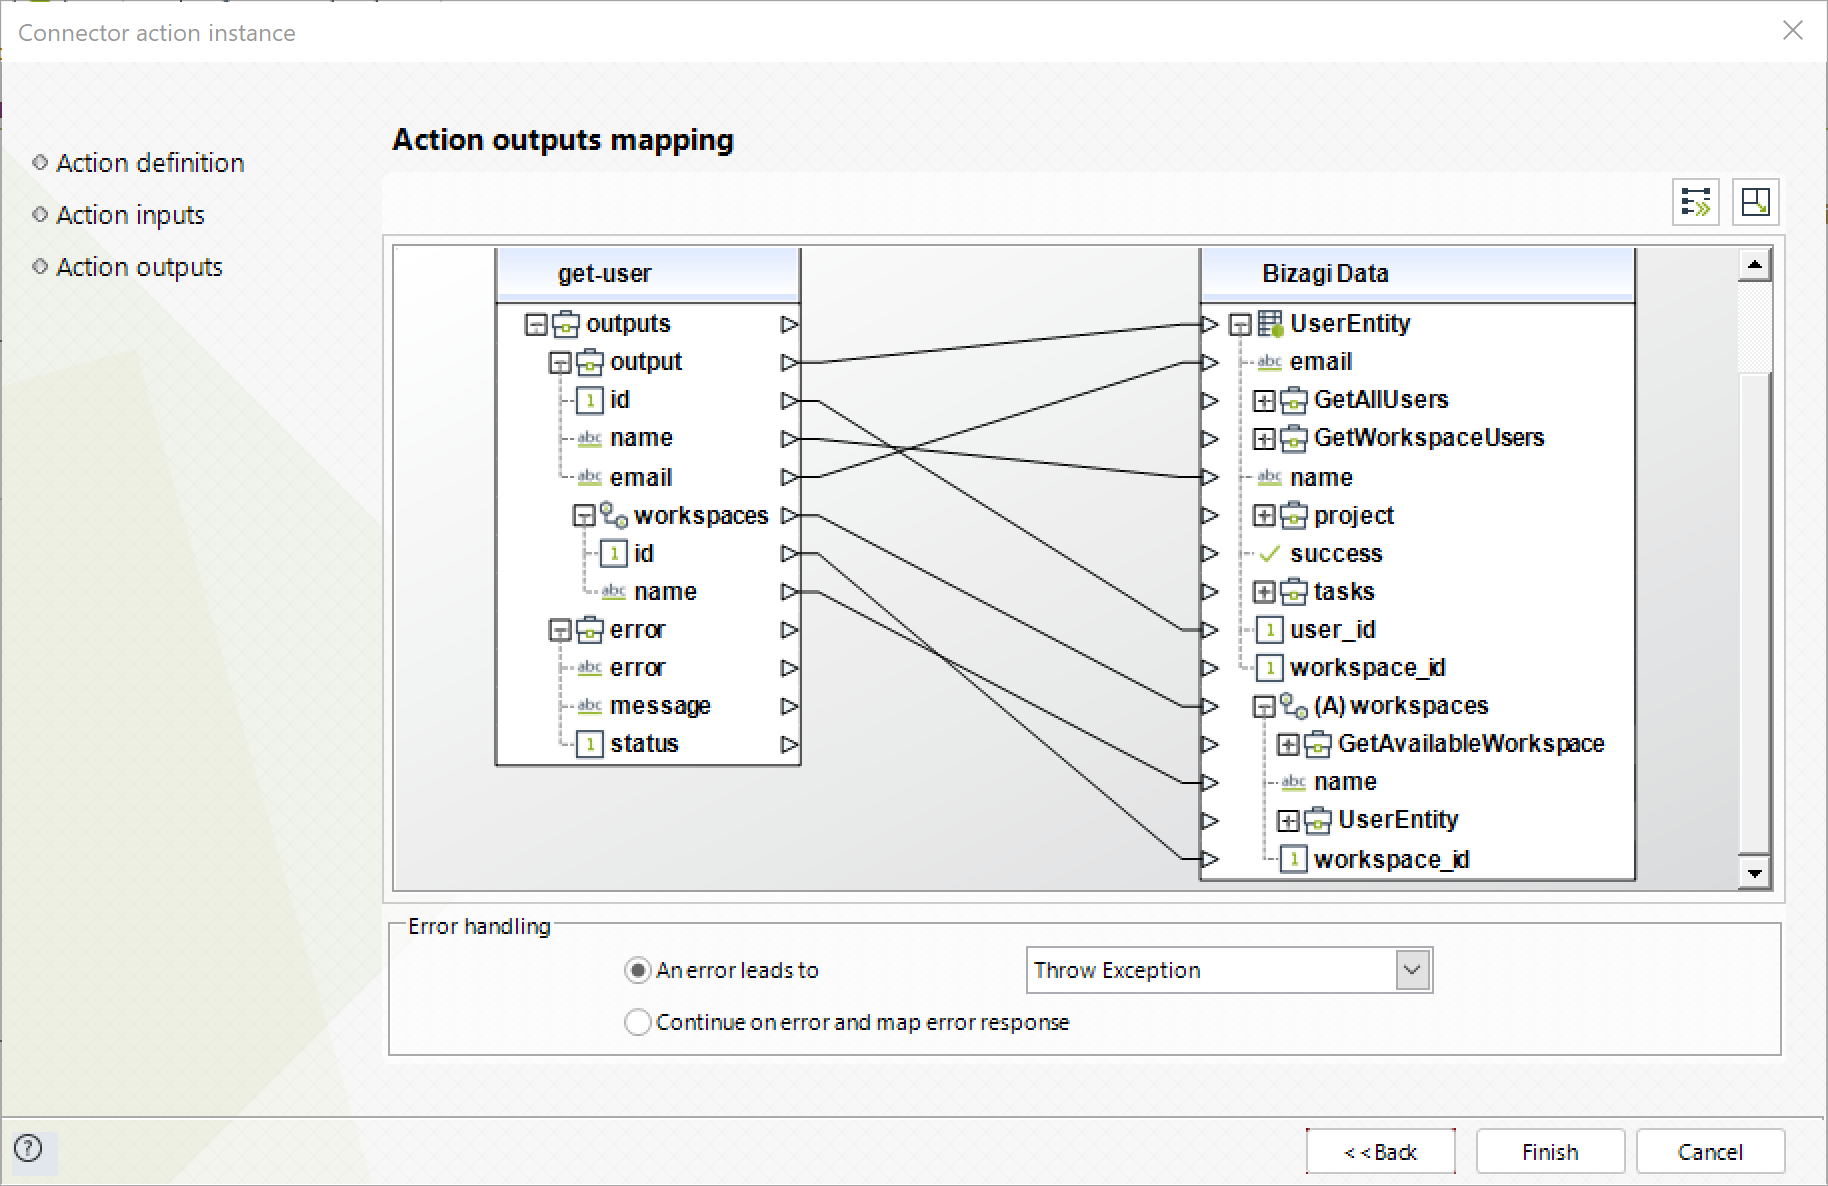The width and height of the screenshot is (1828, 1186).
Task: Click the tasks briefcase icon
Action: tap(1294, 592)
